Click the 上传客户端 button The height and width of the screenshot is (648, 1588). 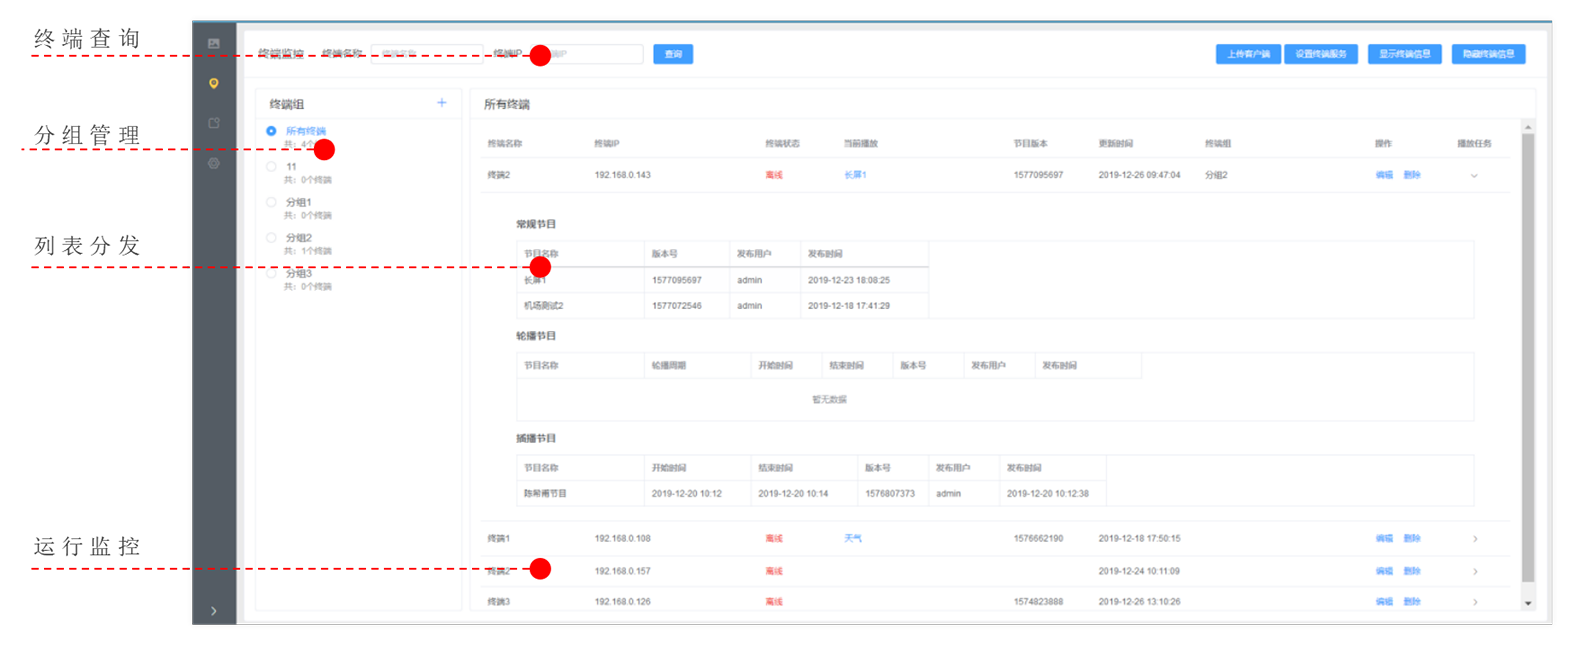(x=1248, y=54)
